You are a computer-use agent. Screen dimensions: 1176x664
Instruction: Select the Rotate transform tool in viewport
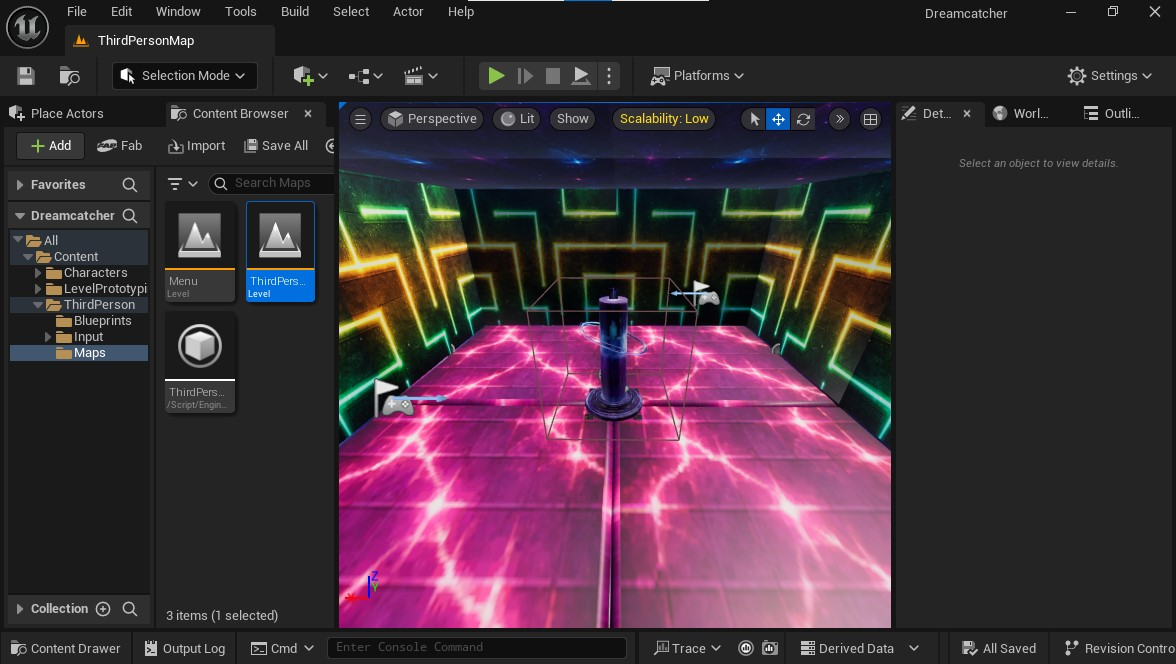click(x=803, y=119)
